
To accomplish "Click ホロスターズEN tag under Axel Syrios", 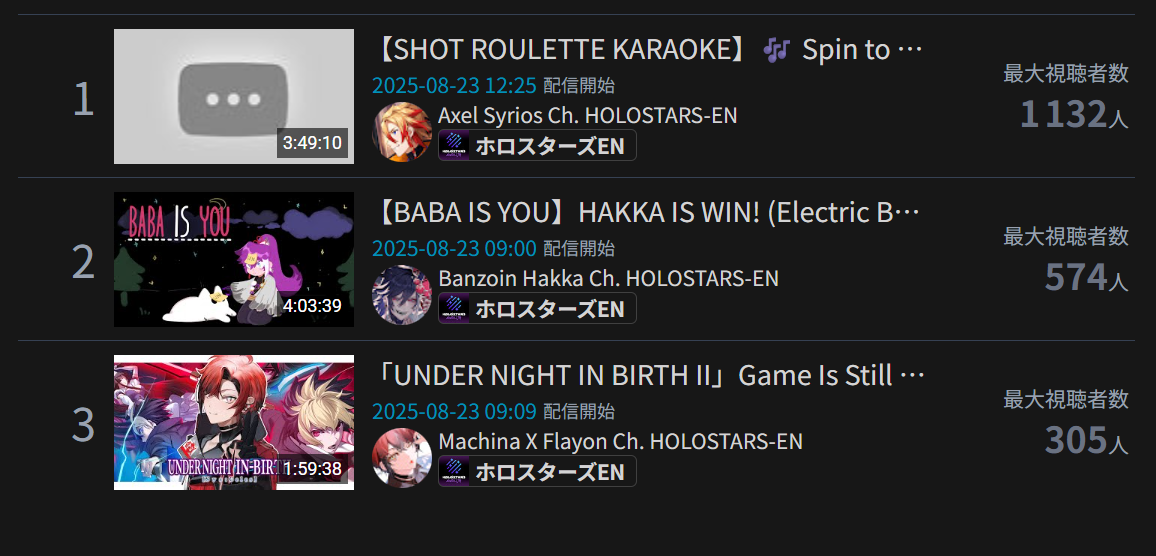I will click(537, 145).
